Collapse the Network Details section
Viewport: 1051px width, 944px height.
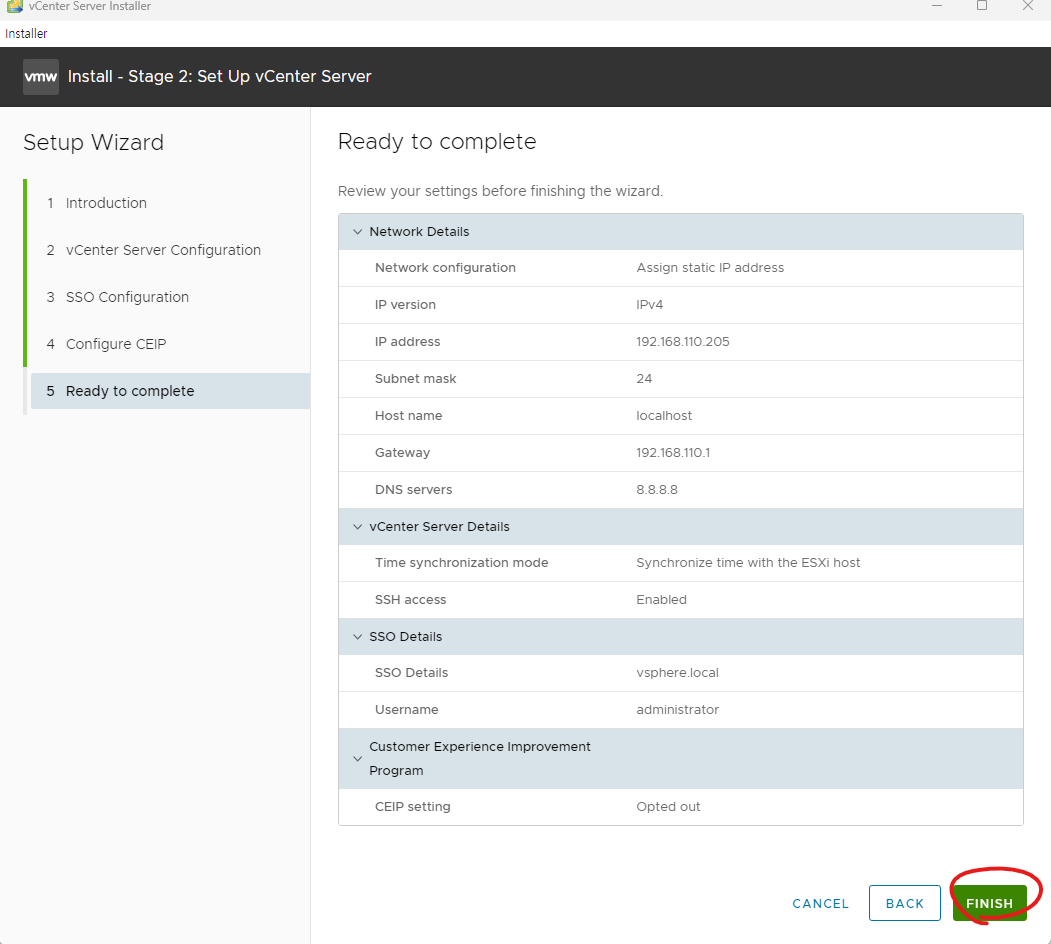click(357, 231)
